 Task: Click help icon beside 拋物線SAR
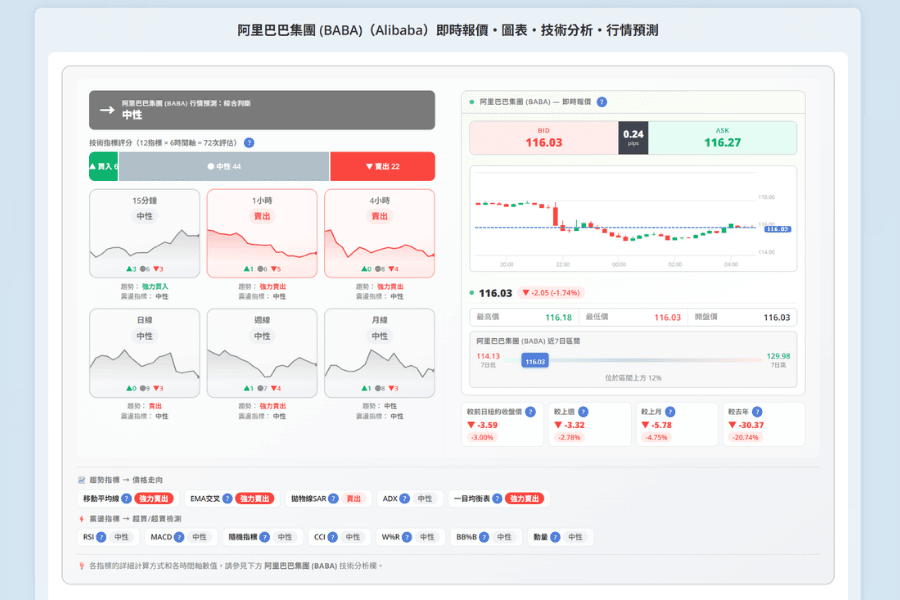click(333, 498)
